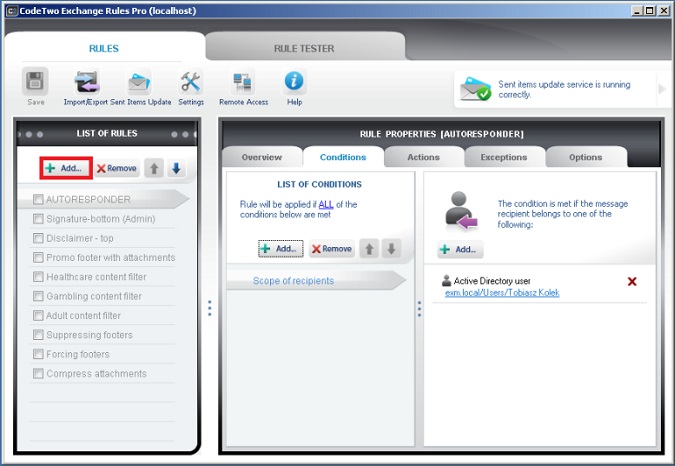This screenshot has width=675, height=466.
Task: Move selected rule down with blue arrow
Action: (x=176, y=168)
